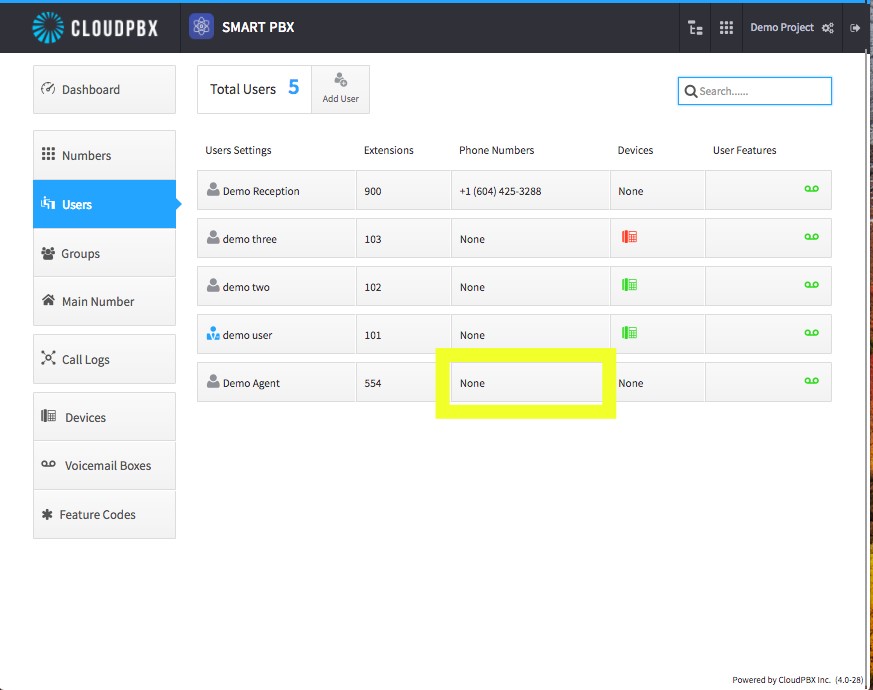Focus the Search users field
Screen dimensions: 873x690
pos(754,91)
